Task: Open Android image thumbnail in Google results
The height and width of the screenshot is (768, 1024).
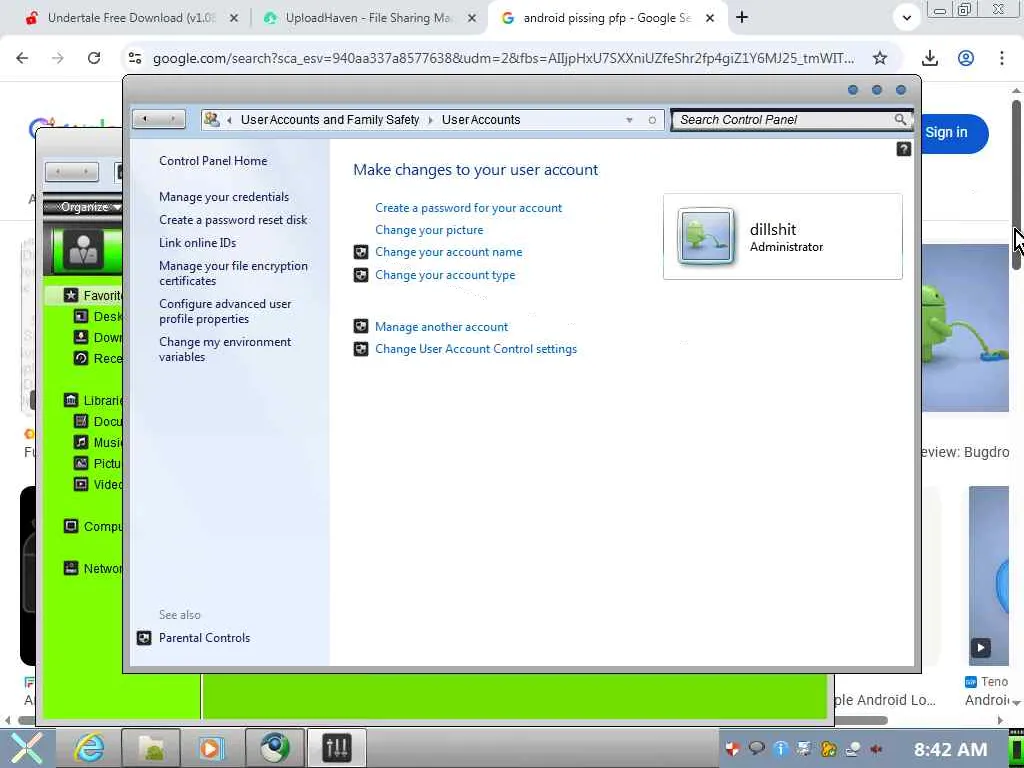Action: pos(965,328)
